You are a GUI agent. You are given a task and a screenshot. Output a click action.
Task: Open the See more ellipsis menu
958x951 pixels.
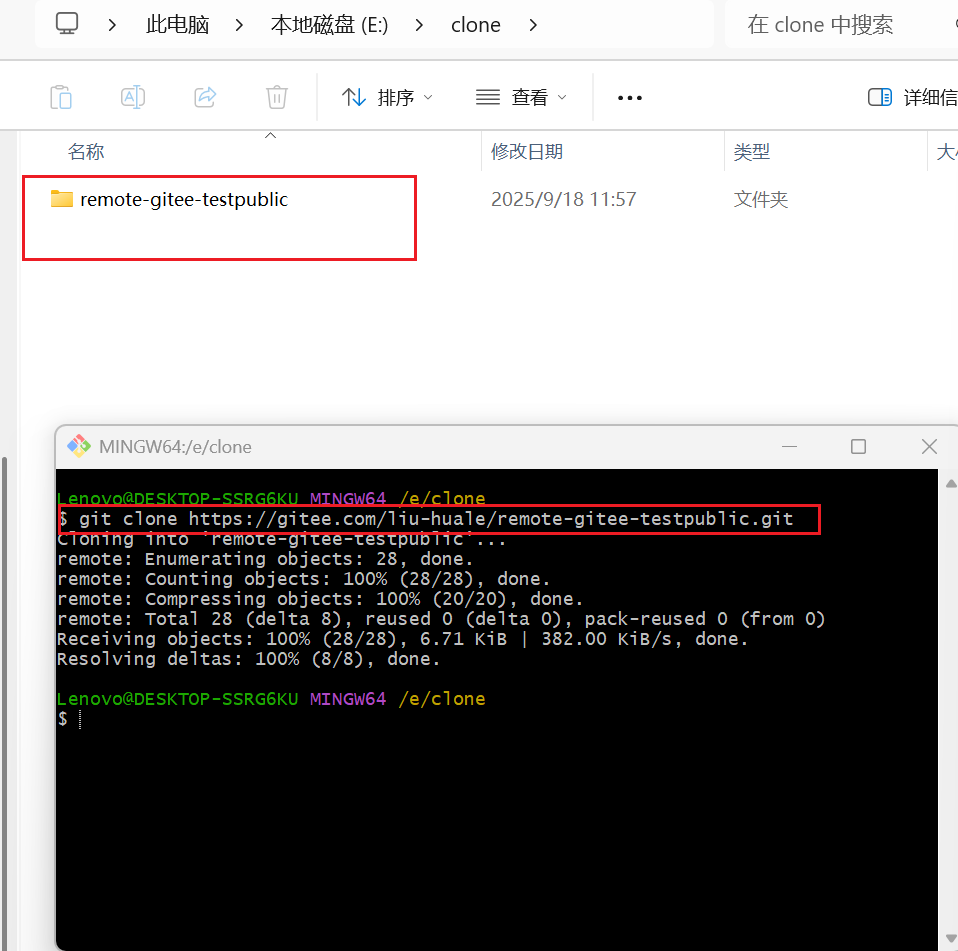click(x=629, y=98)
